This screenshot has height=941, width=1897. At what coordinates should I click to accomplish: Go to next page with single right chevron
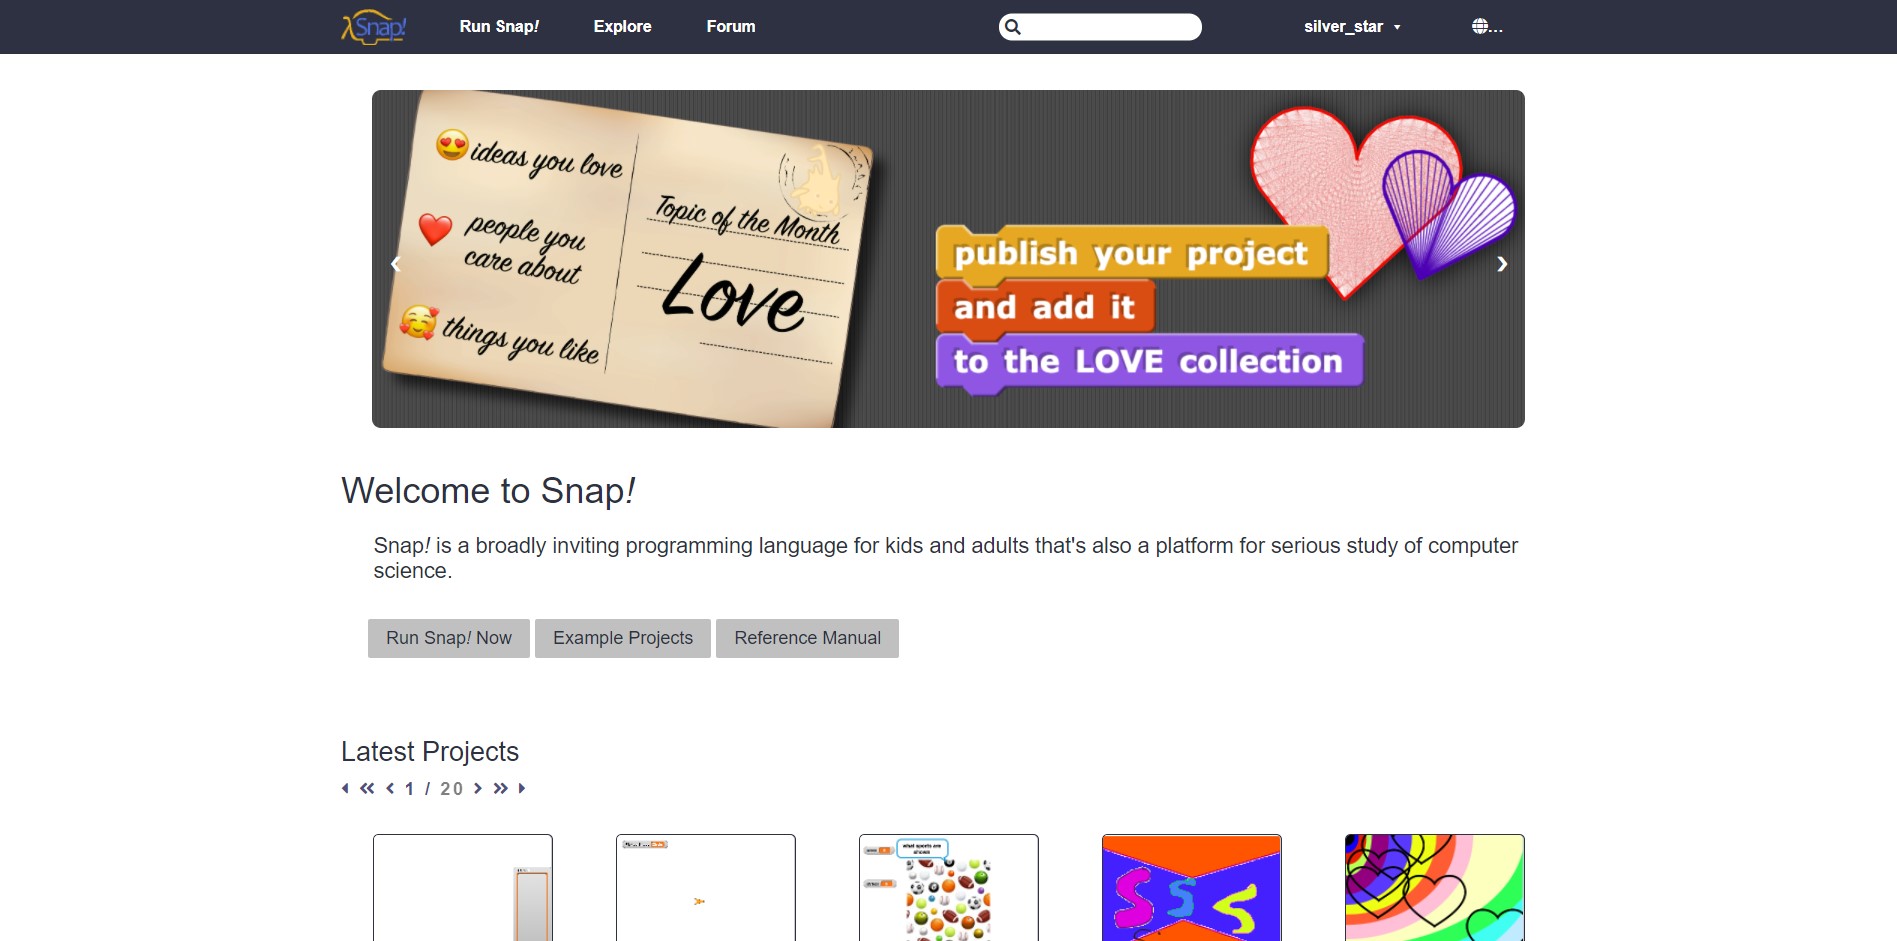[x=478, y=788]
